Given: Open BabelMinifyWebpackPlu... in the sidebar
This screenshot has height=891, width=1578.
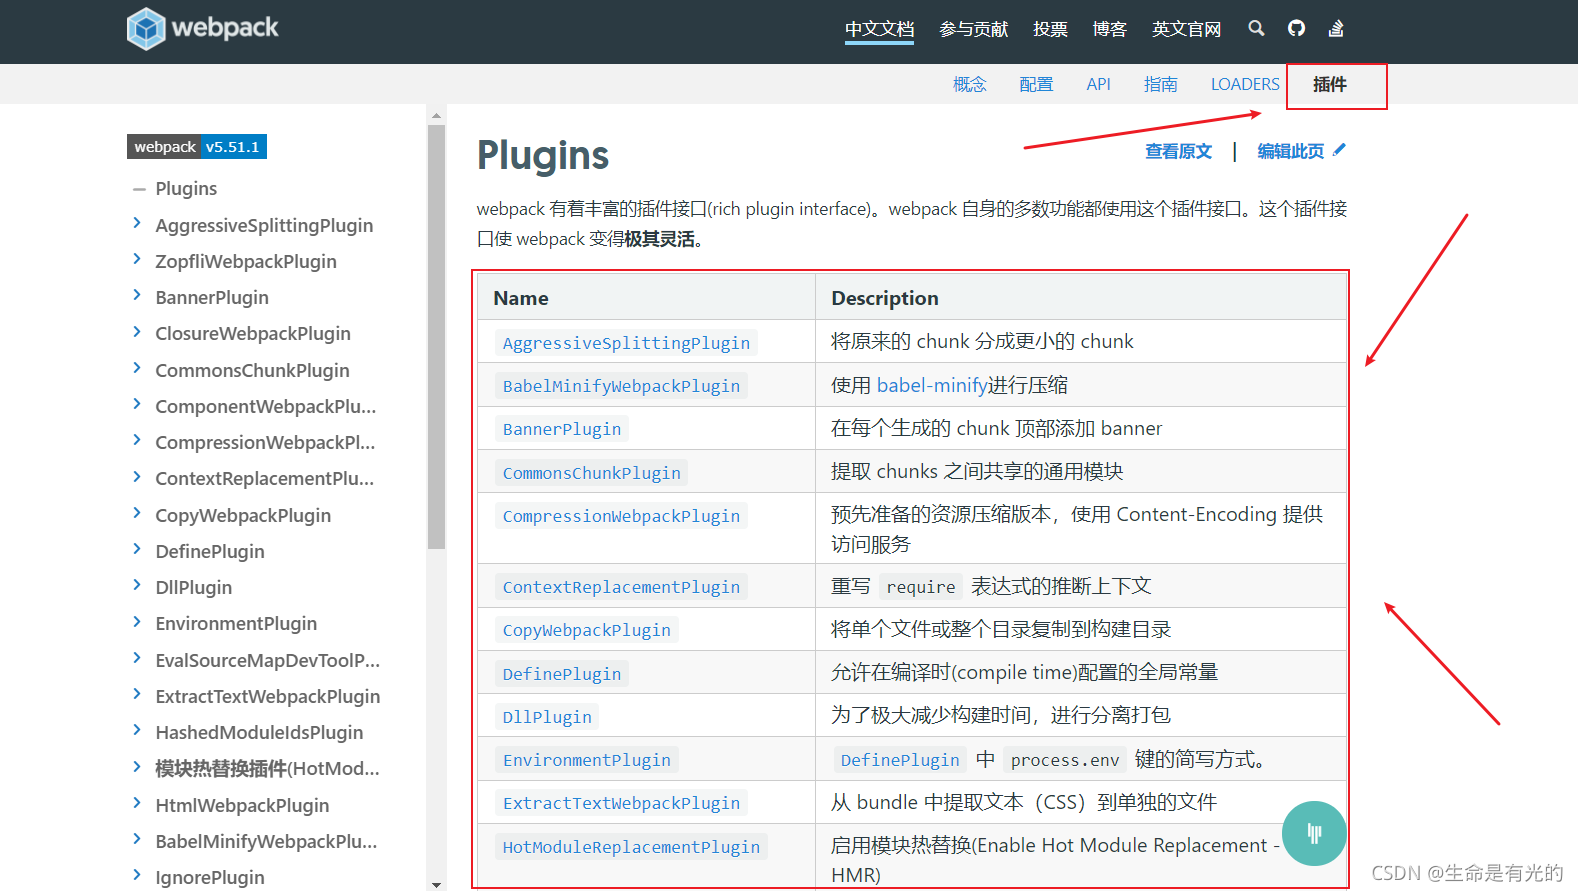Looking at the screenshot, I should [266, 841].
